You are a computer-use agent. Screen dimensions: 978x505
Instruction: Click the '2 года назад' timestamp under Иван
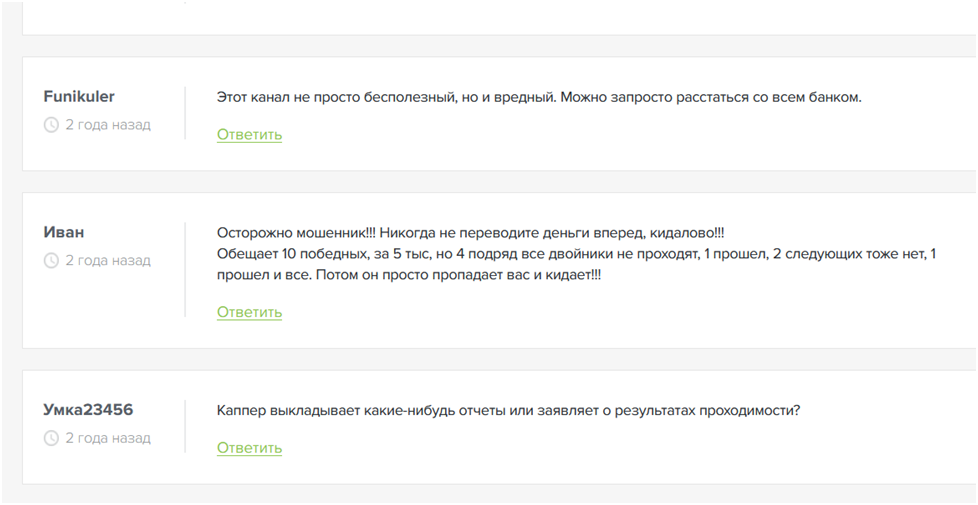[108, 260]
